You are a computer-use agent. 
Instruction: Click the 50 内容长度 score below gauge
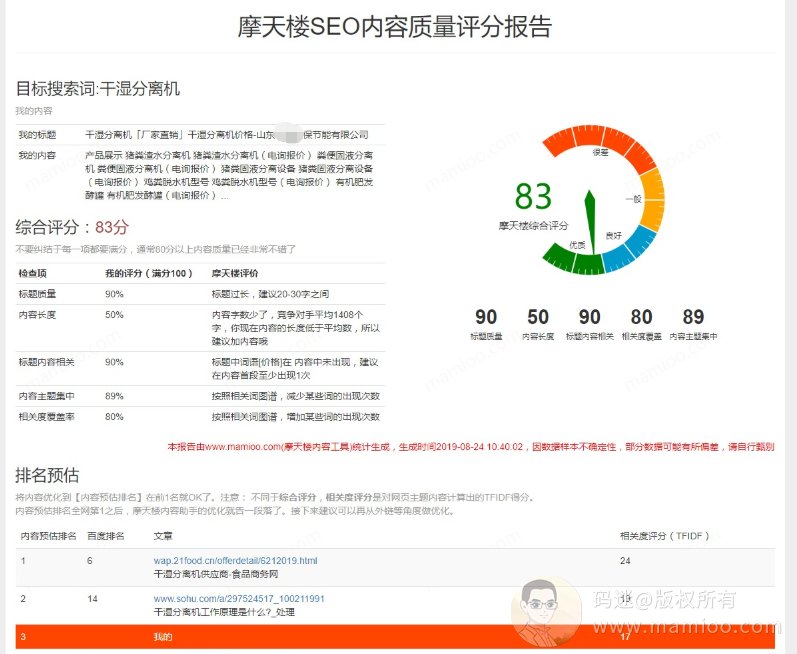point(538,318)
